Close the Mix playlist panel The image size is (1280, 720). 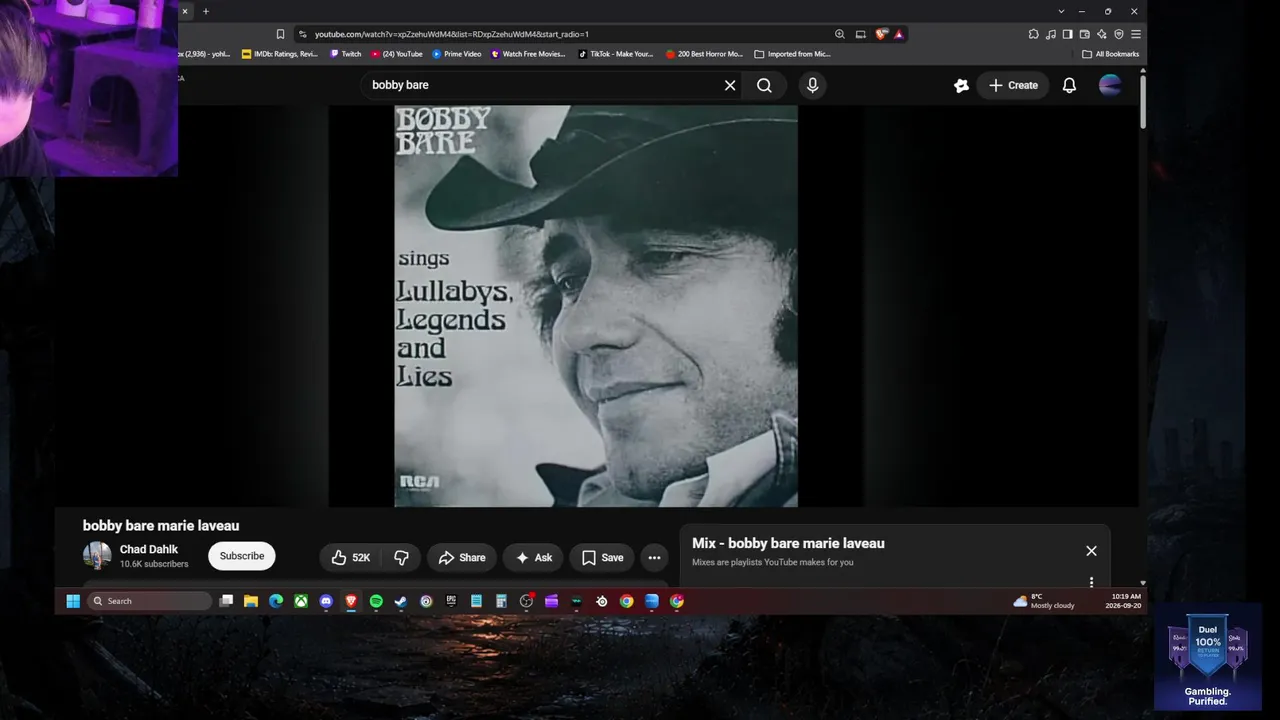point(1091,551)
